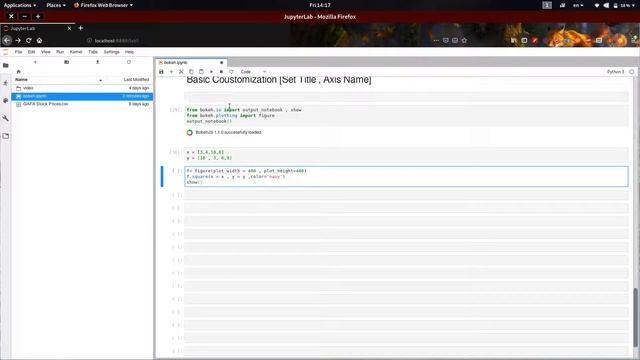Refresh the file browser list
640x360 pixels.
(x=129, y=62)
